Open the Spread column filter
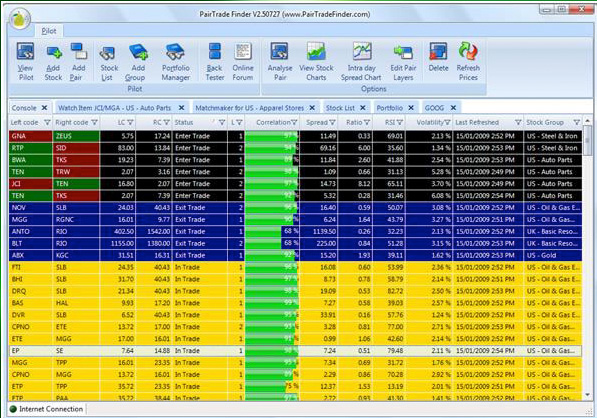This screenshot has height=418, width=597. pos(332,123)
